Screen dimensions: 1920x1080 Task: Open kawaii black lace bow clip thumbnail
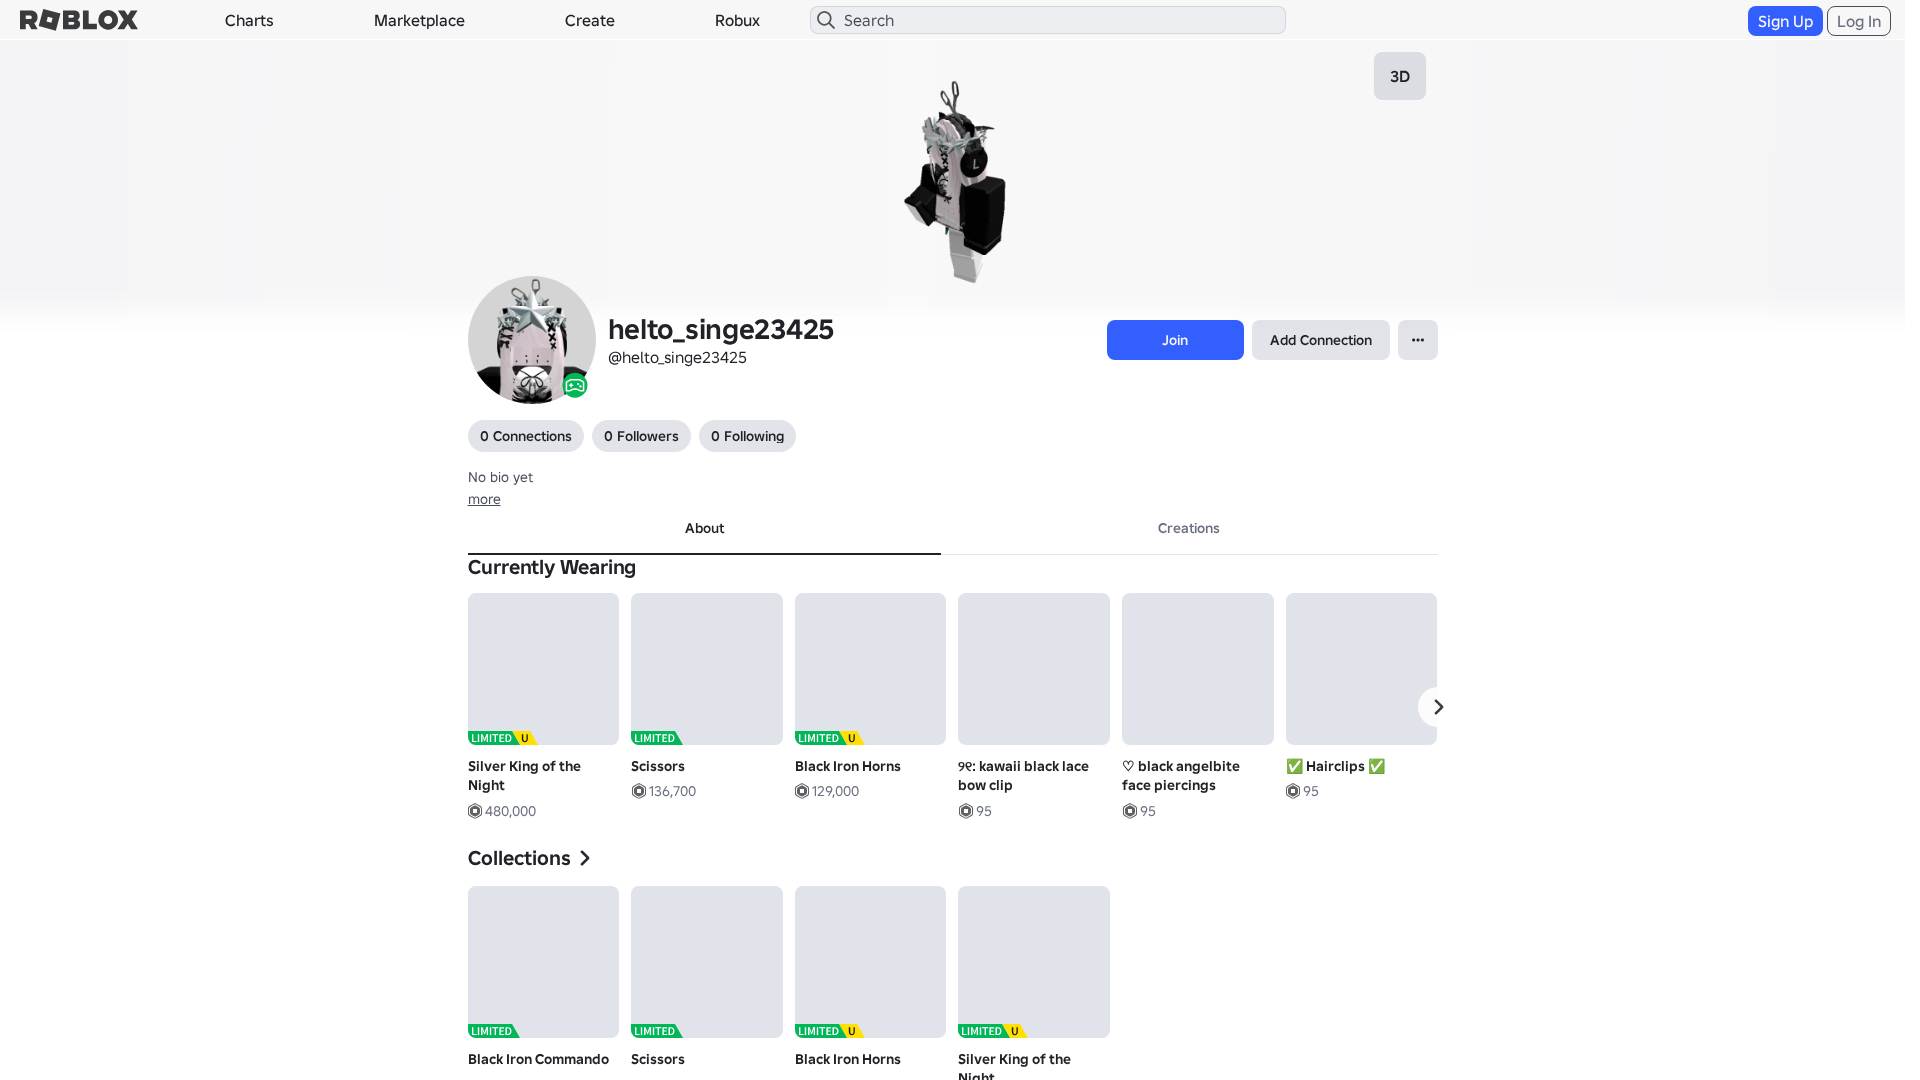[x=1034, y=669]
